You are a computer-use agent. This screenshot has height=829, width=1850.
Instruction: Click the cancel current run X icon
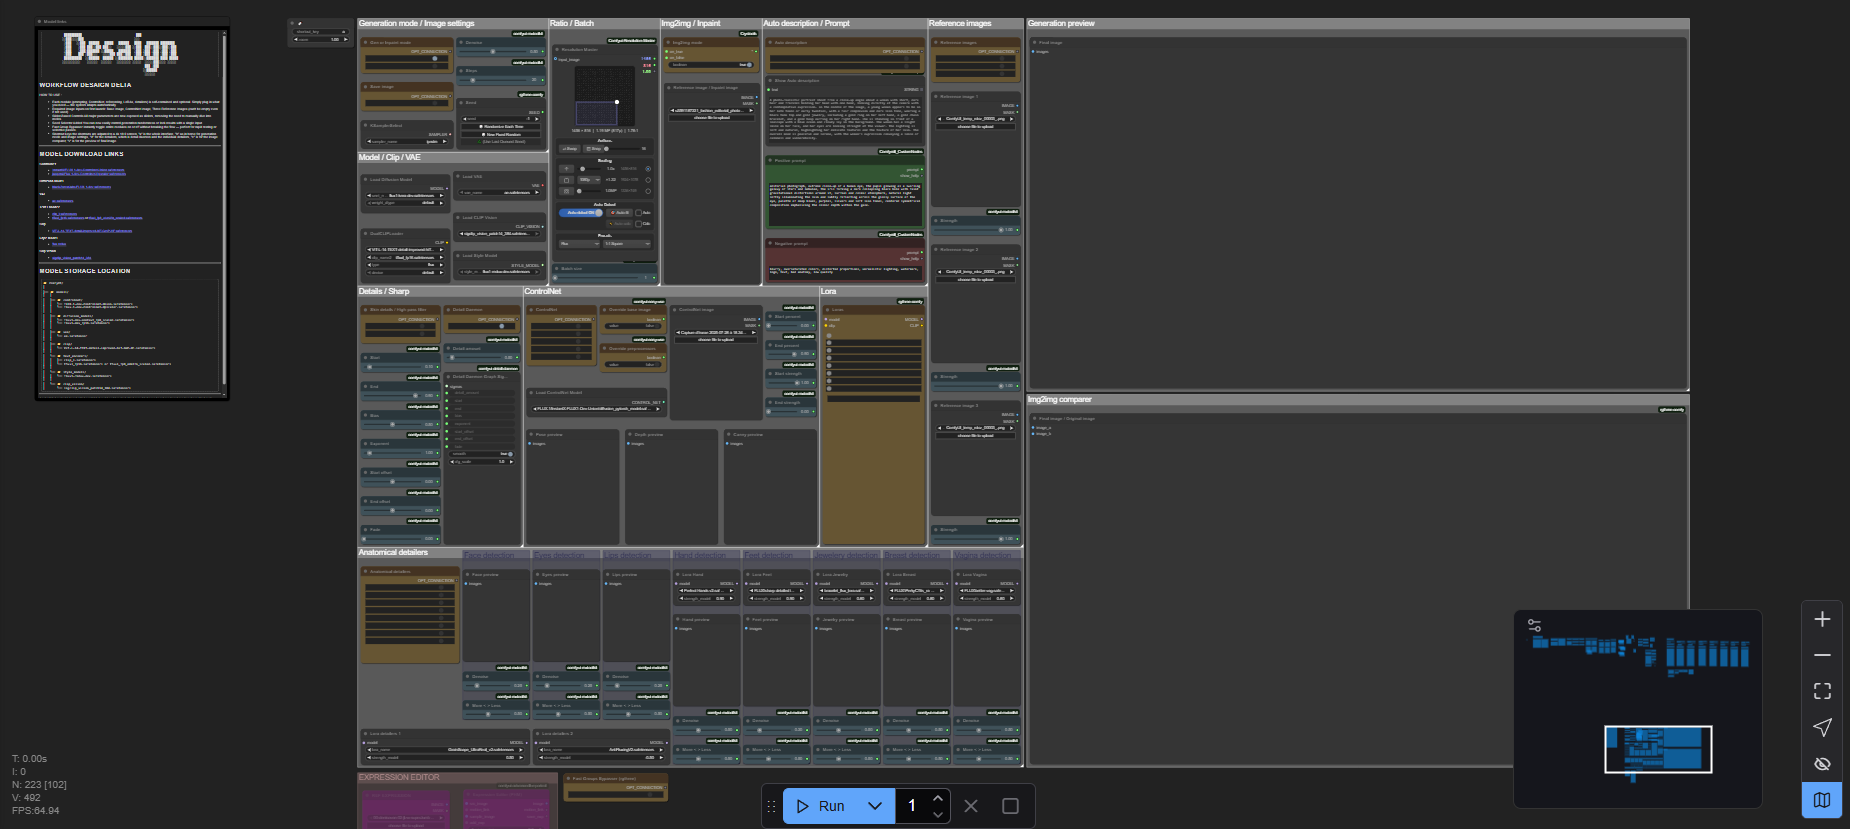970,806
